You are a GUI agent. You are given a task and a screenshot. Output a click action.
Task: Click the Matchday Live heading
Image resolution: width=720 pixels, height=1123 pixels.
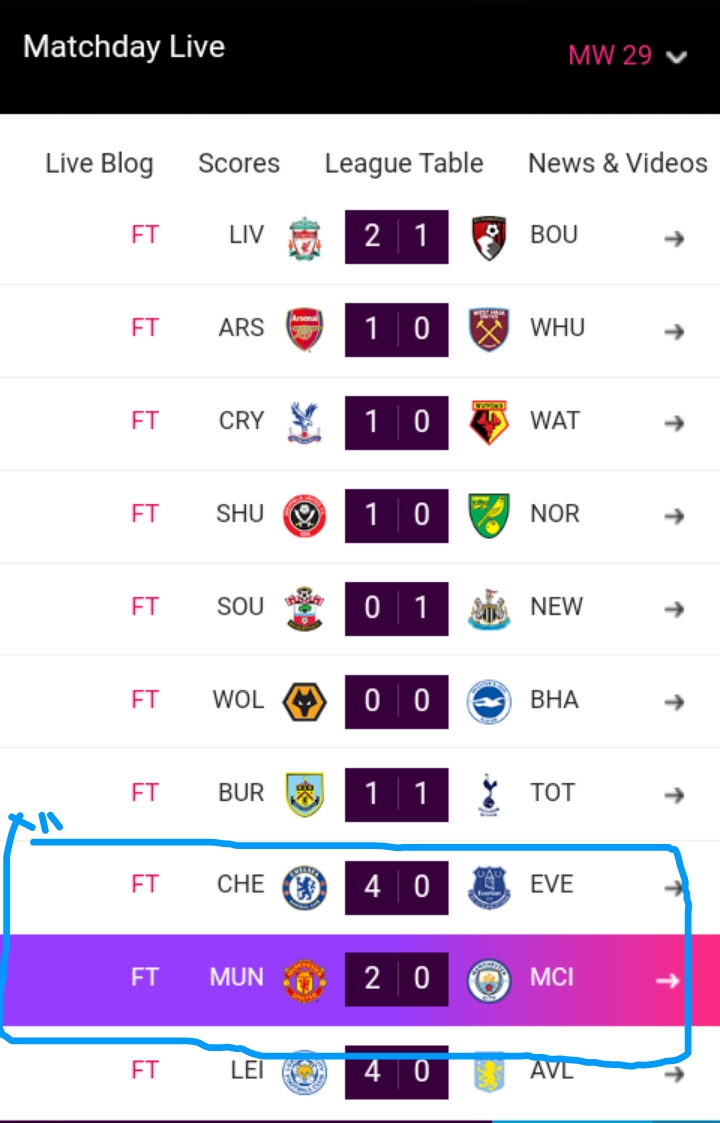(124, 47)
